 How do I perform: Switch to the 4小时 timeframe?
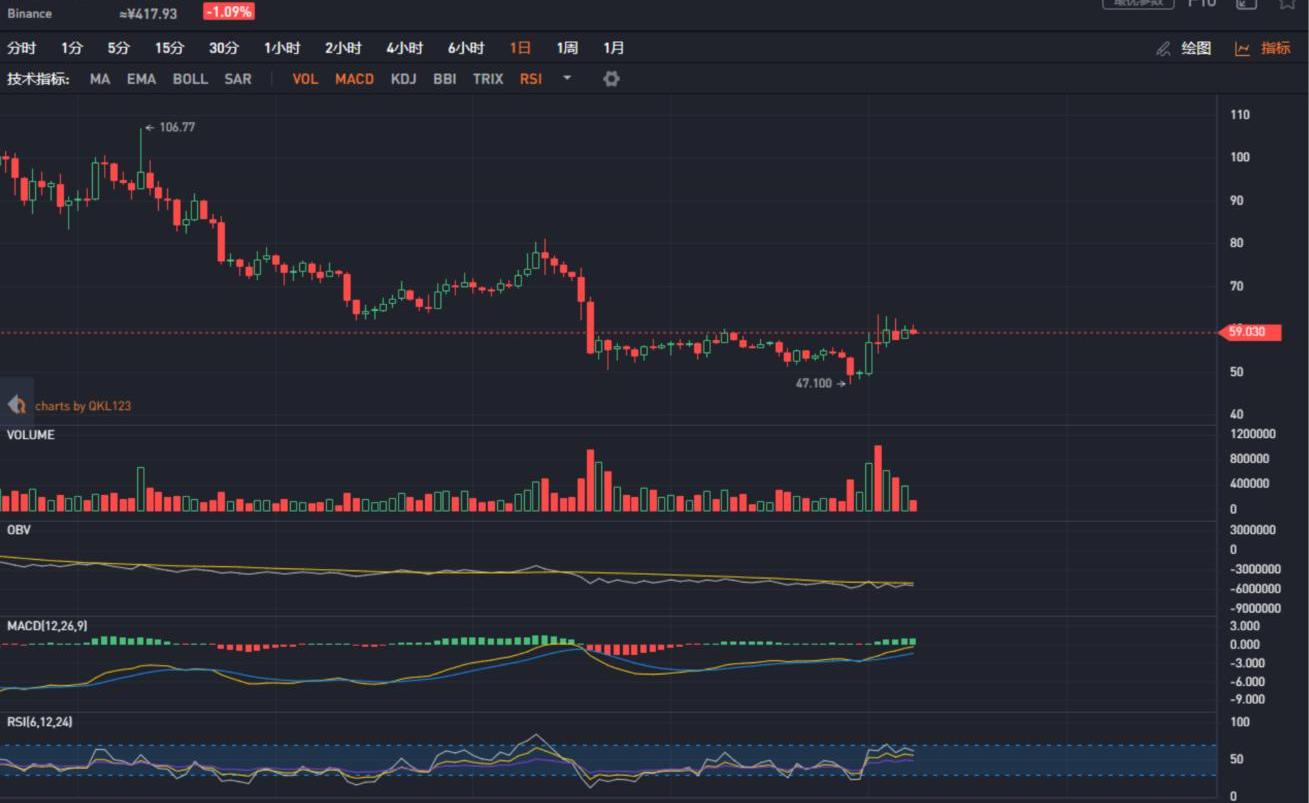(x=404, y=48)
